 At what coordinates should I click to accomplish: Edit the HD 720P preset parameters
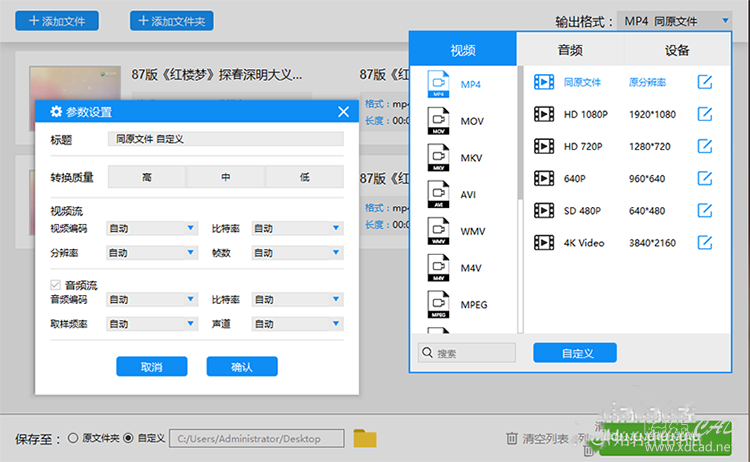(x=705, y=146)
